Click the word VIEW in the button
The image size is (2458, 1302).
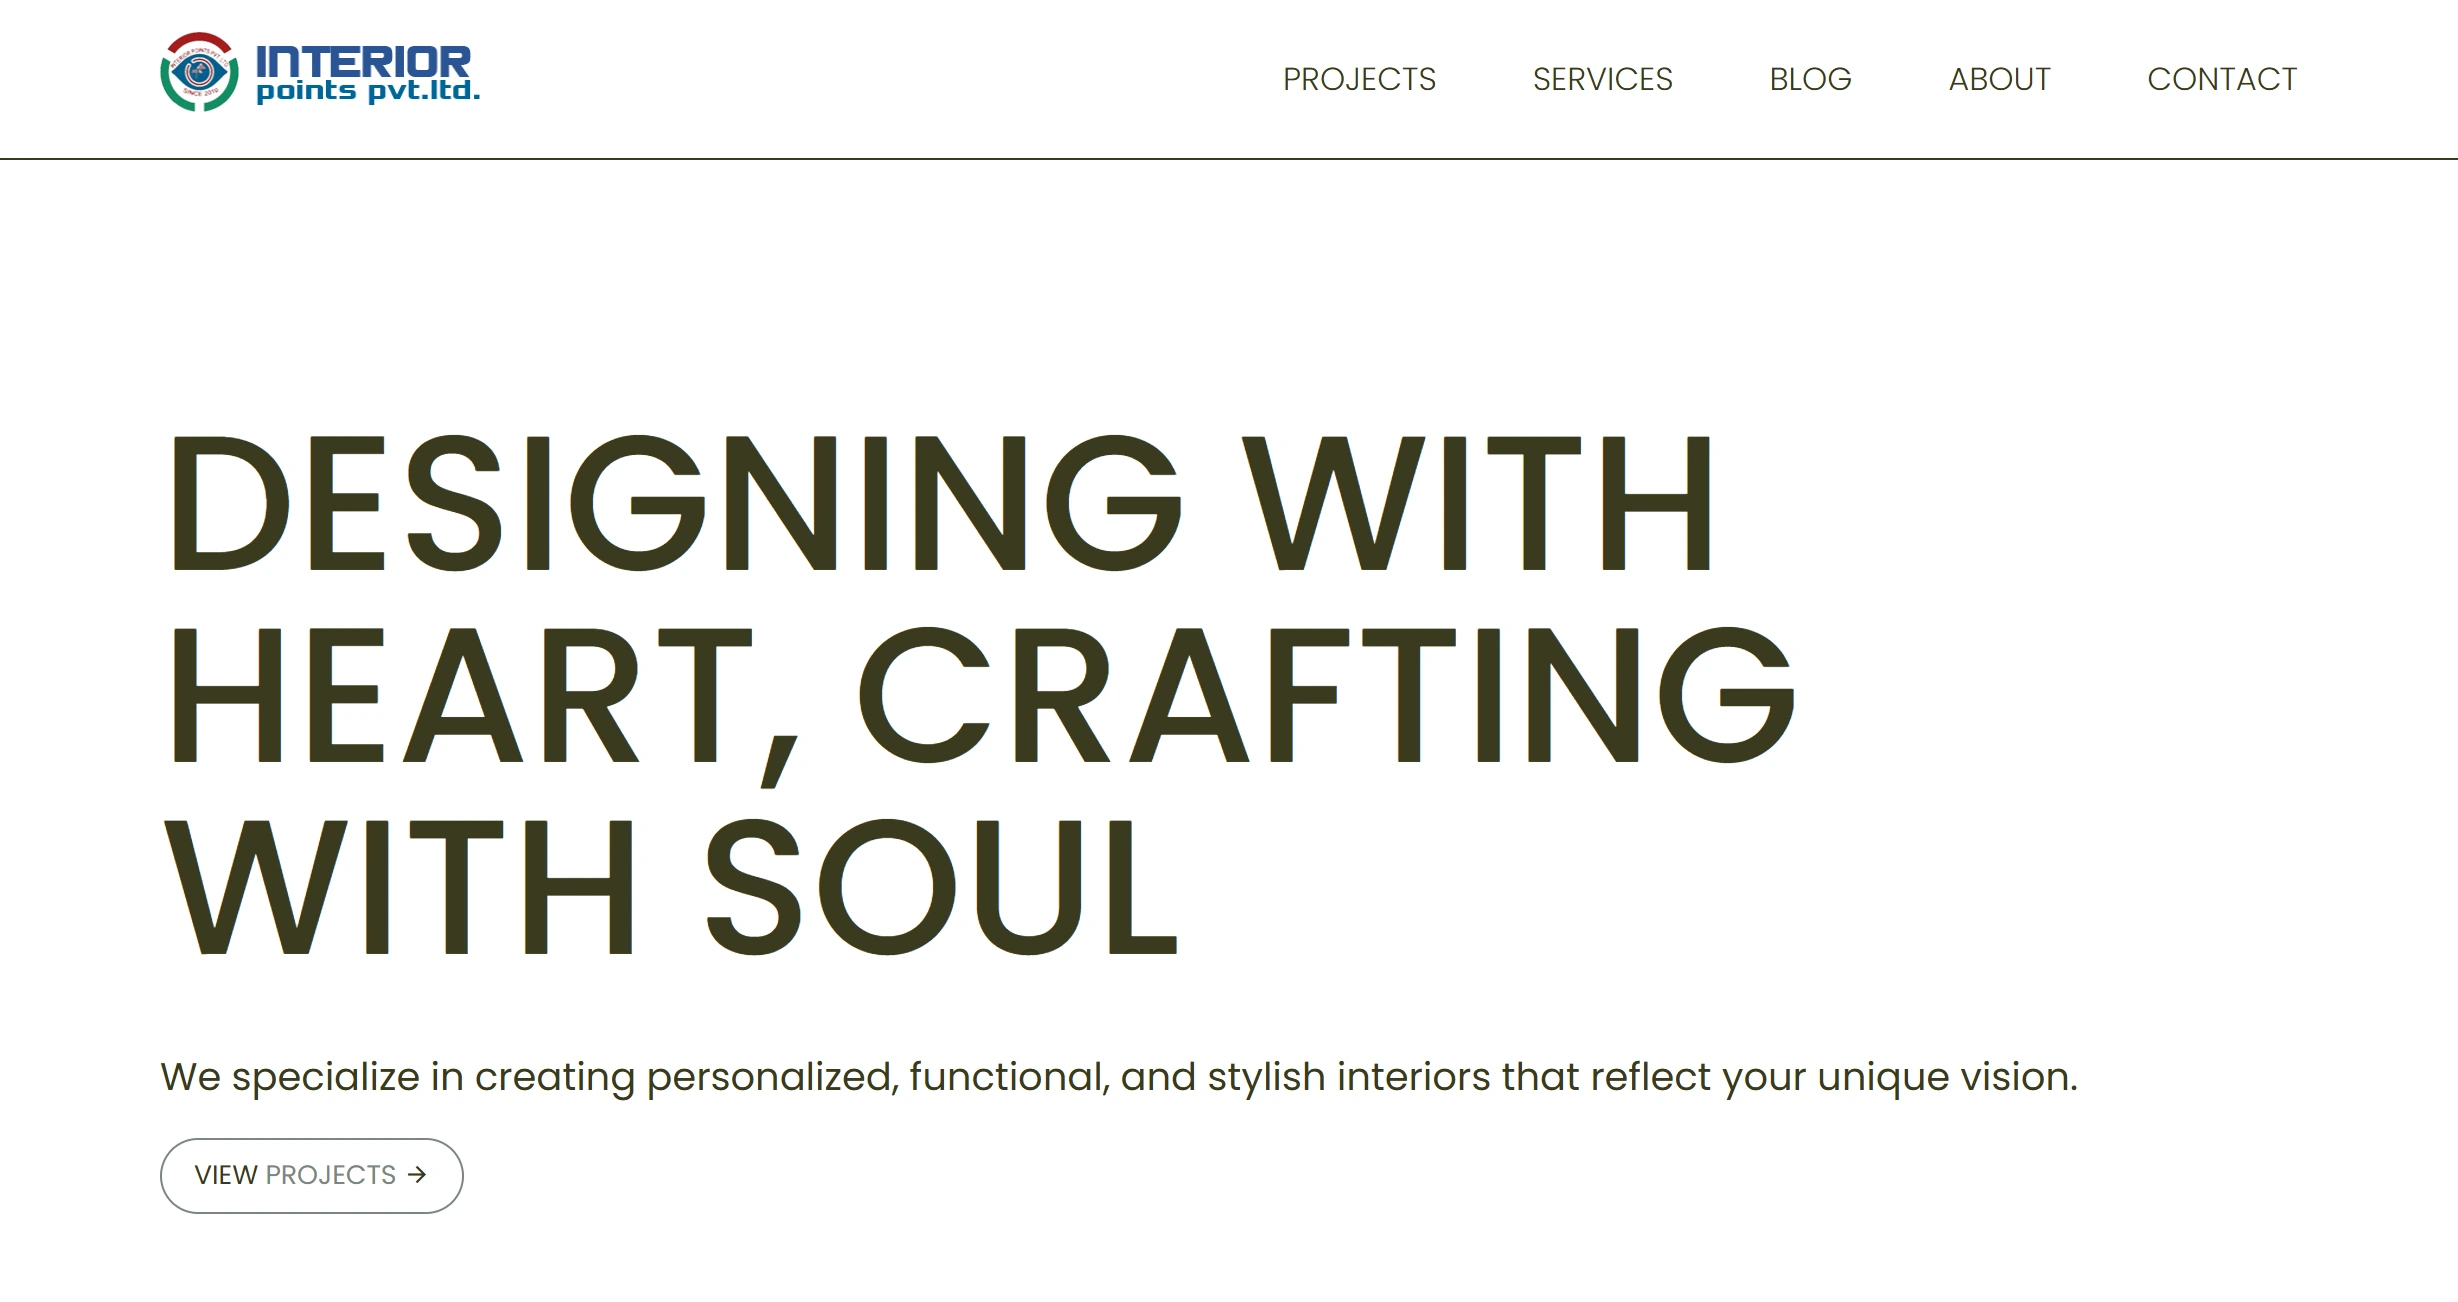pyautogui.click(x=226, y=1175)
